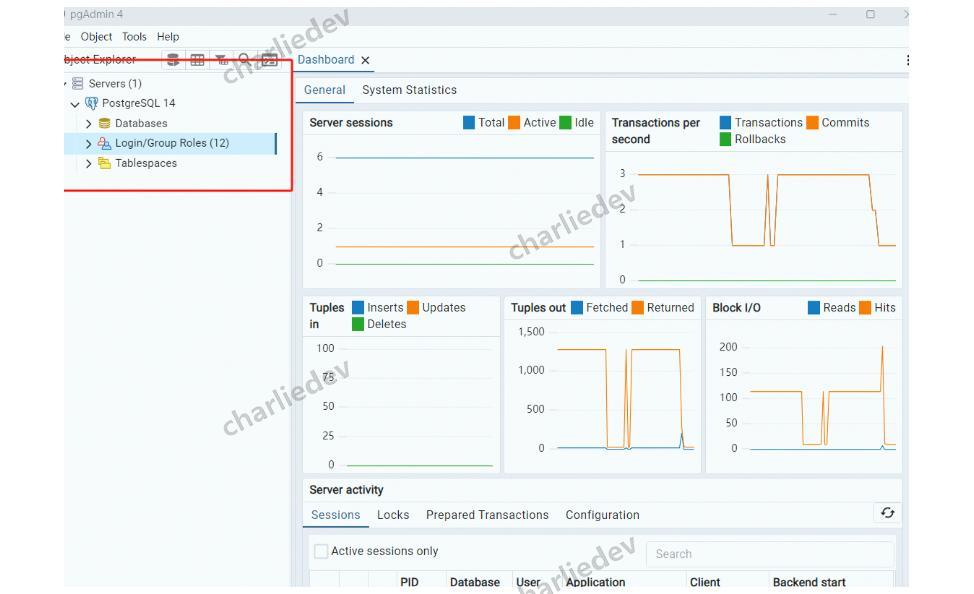Click the Databases cylinder icon
This screenshot has width=974, height=594.
tap(104, 123)
